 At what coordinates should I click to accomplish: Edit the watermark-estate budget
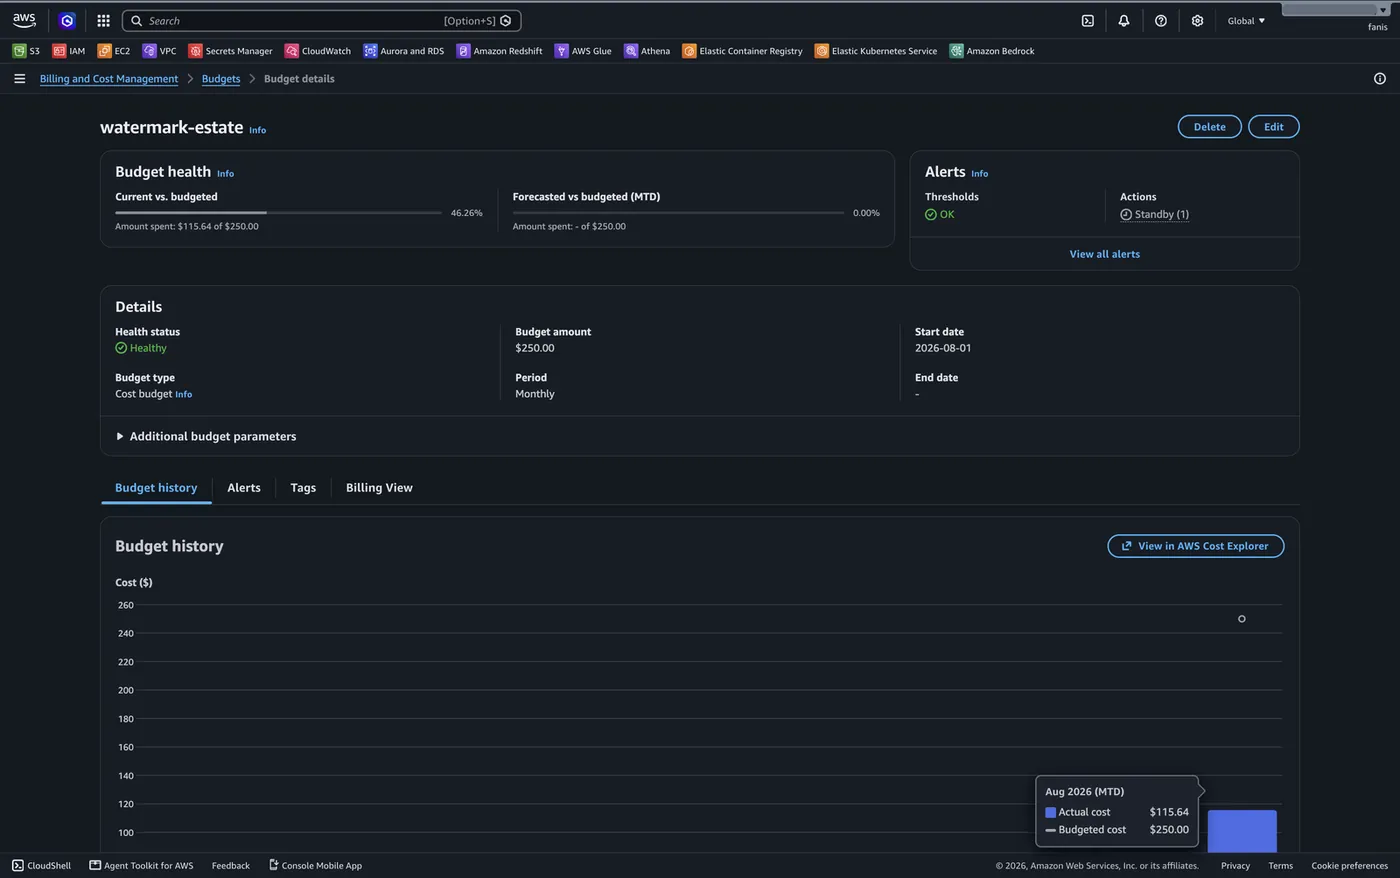(1274, 127)
